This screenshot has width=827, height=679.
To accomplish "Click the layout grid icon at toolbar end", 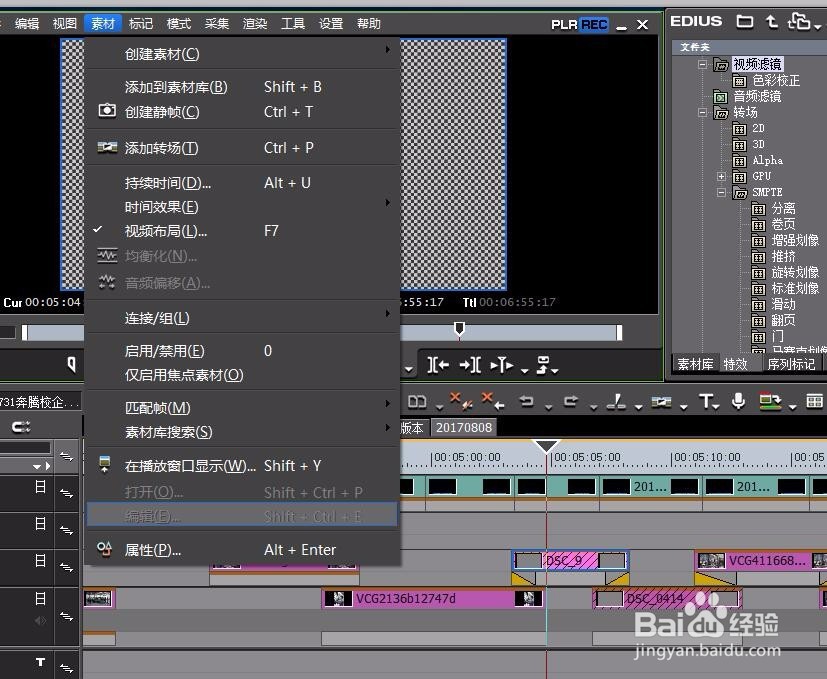I will 814,401.
